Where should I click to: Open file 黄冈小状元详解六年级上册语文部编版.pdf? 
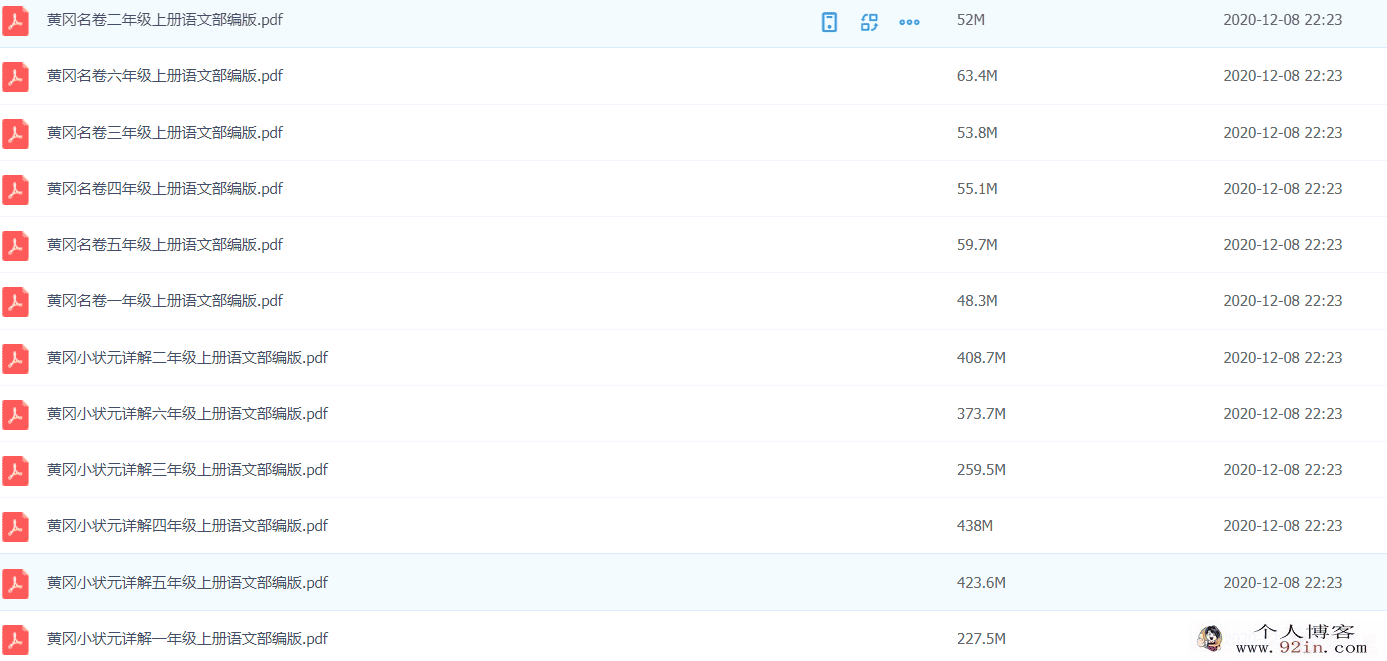pos(188,414)
